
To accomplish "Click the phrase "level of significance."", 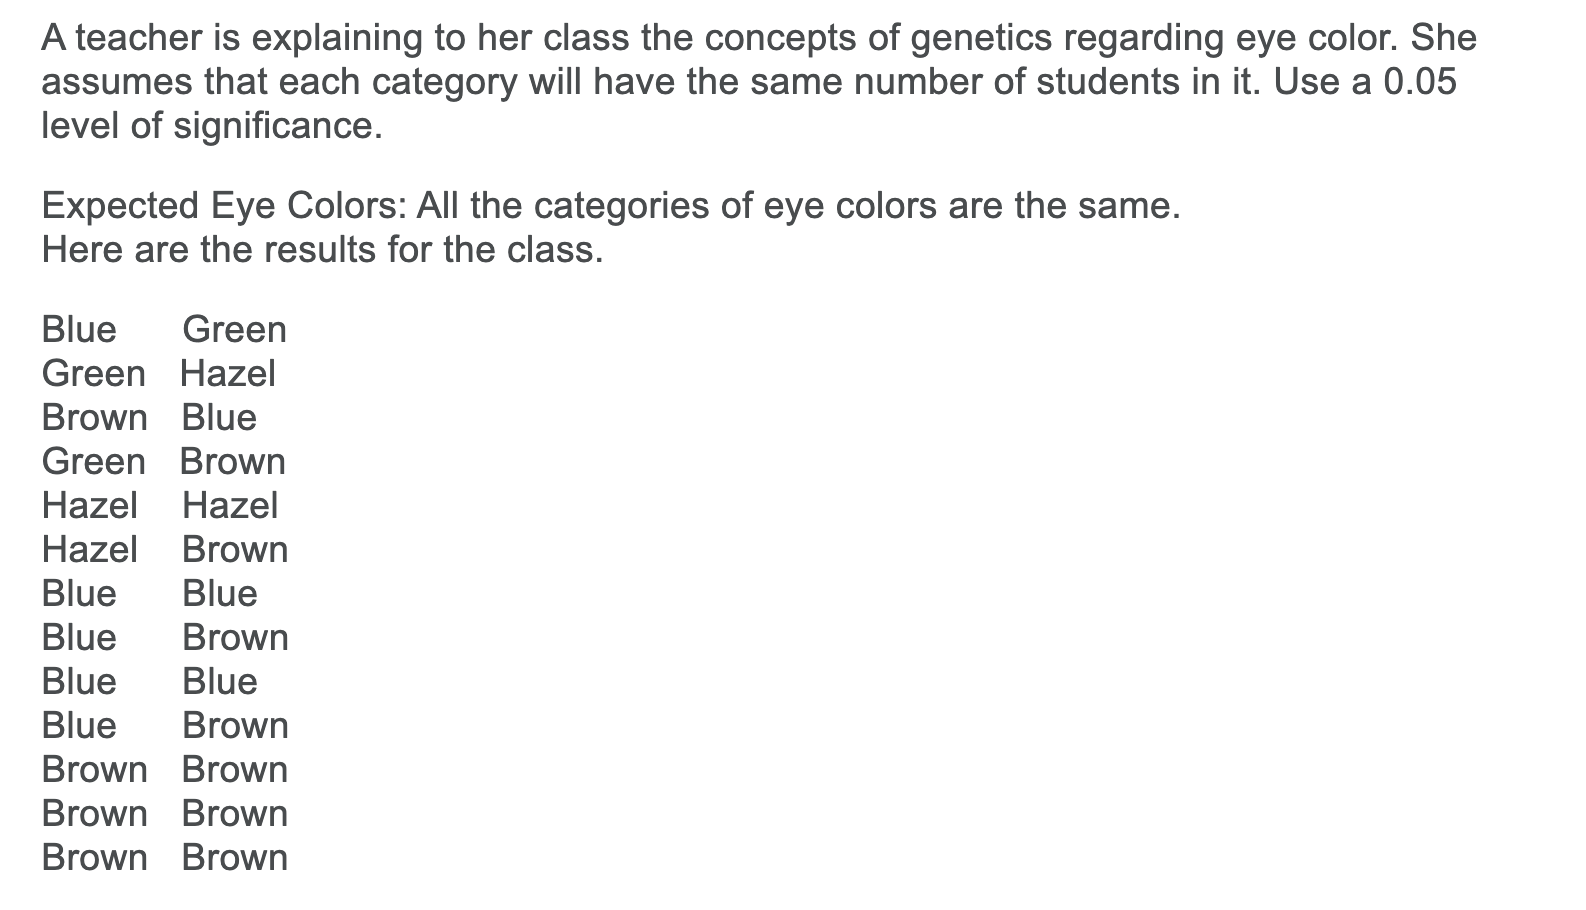I will pos(212,126).
